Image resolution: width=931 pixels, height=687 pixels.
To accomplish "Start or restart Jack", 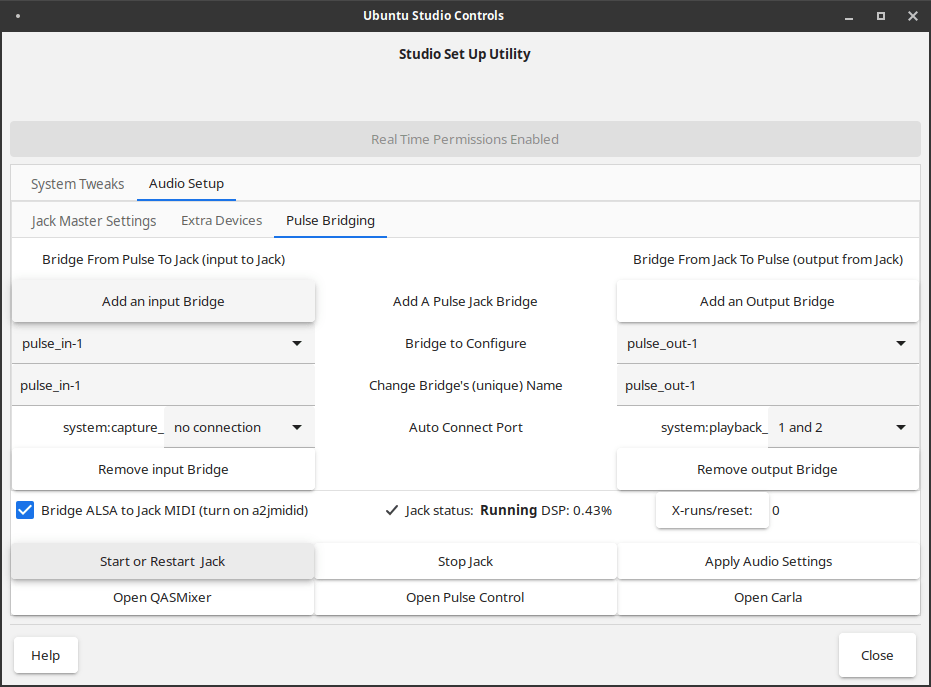I will click(x=163, y=561).
